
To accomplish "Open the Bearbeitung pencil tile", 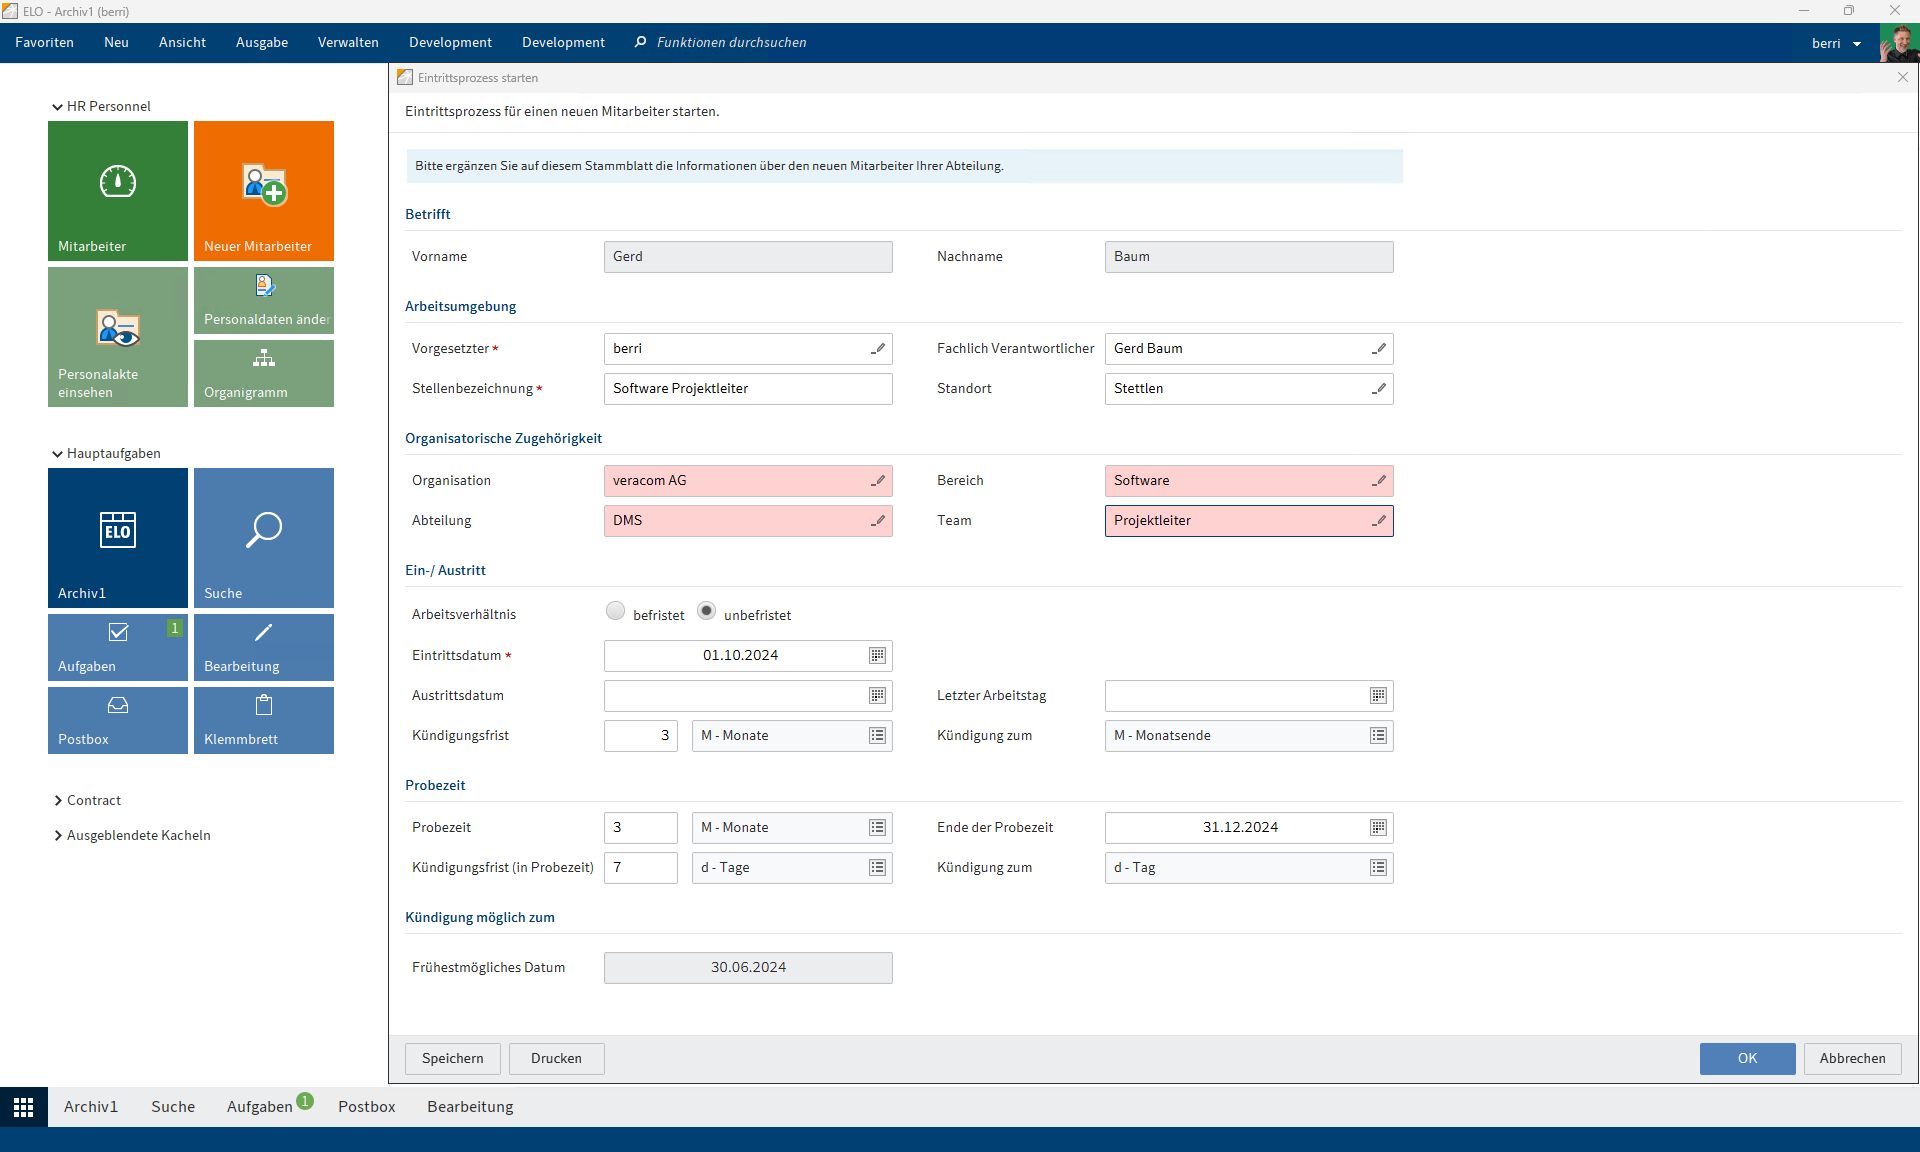I will pos(264,648).
